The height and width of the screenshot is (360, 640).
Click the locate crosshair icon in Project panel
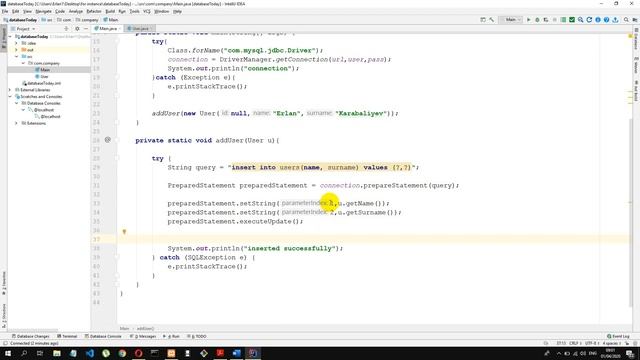pos(66,29)
